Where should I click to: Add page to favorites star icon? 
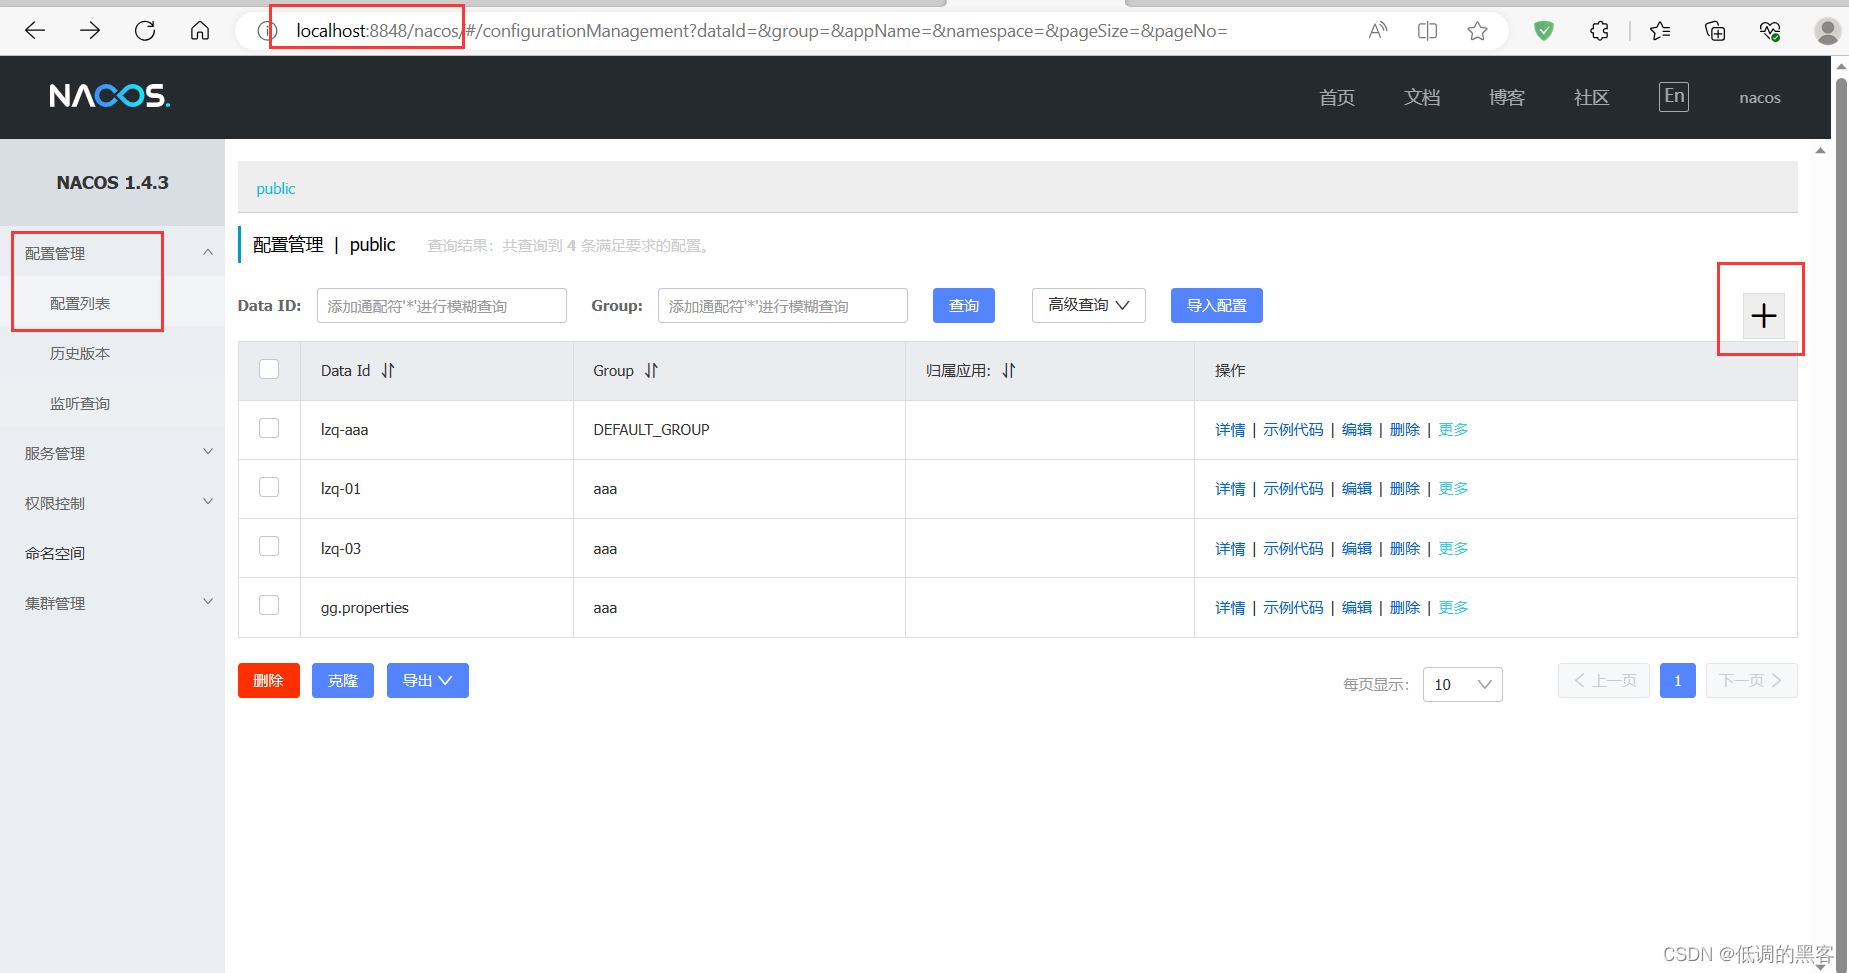(1477, 31)
